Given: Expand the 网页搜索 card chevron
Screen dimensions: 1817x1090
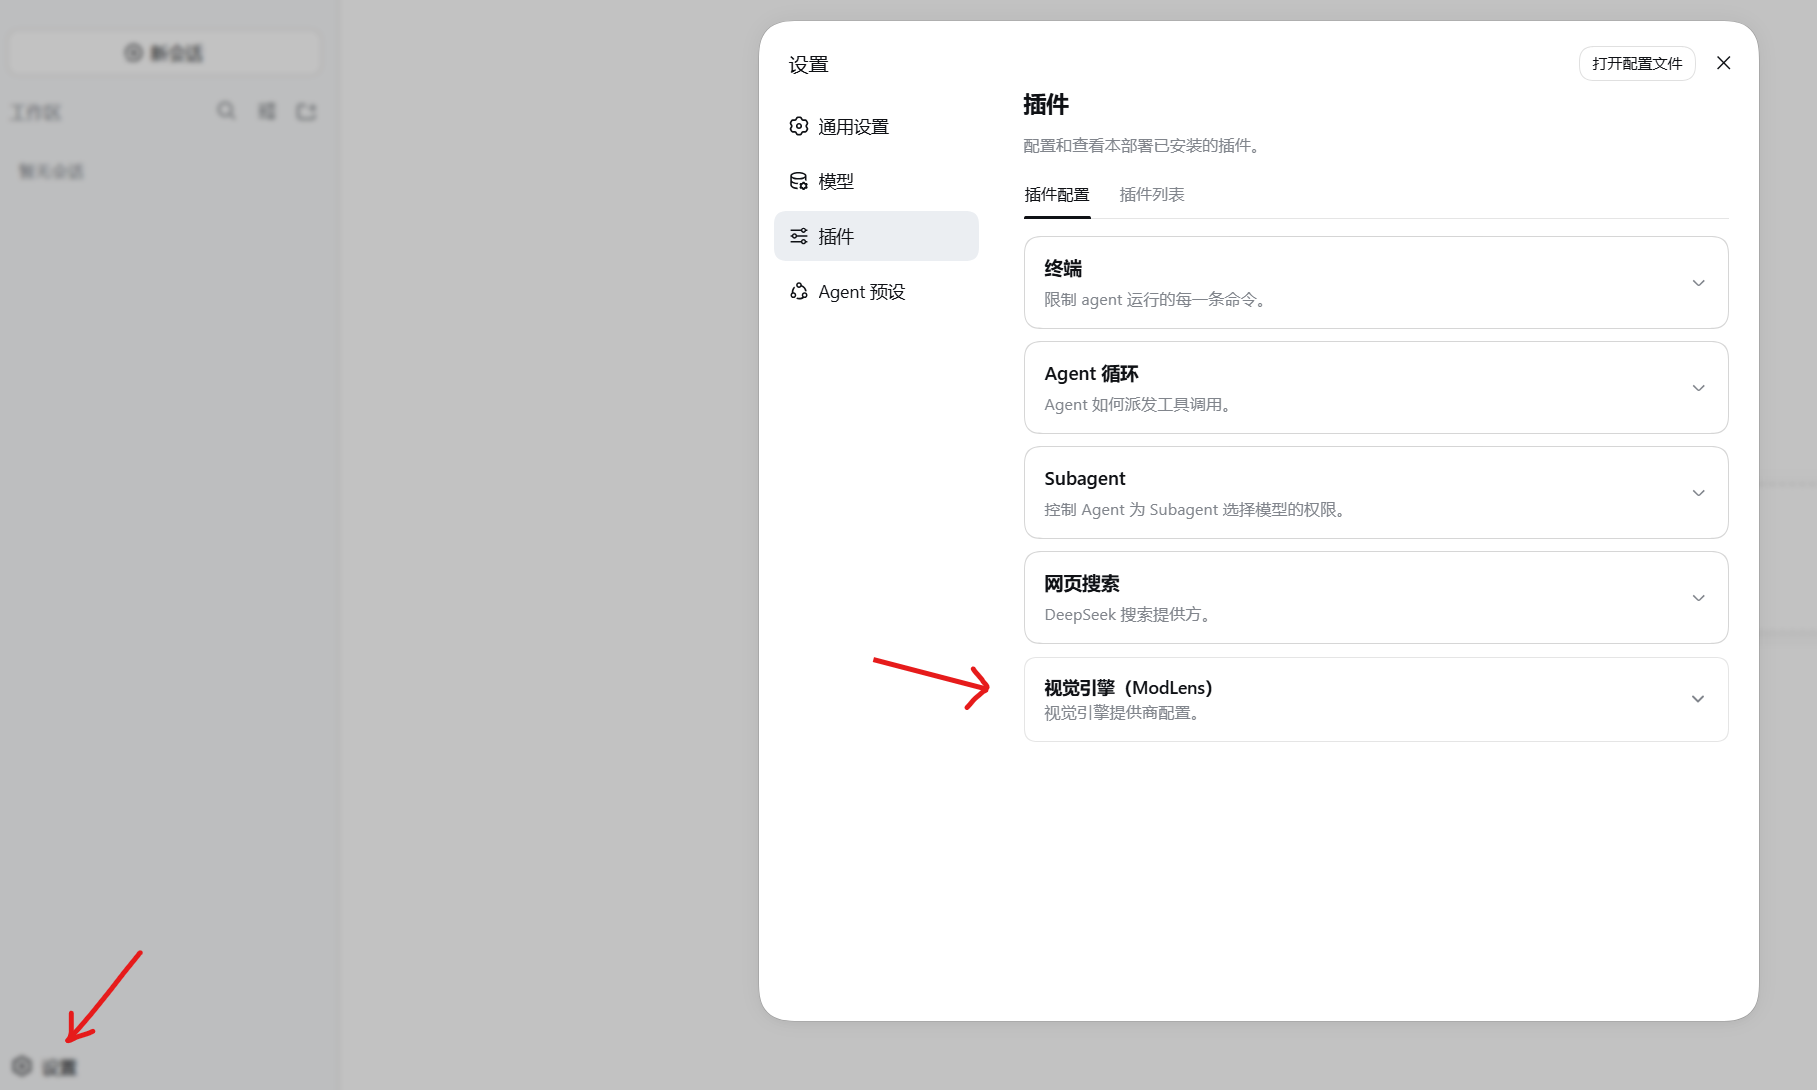Looking at the screenshot, I should click(1698, 598).
